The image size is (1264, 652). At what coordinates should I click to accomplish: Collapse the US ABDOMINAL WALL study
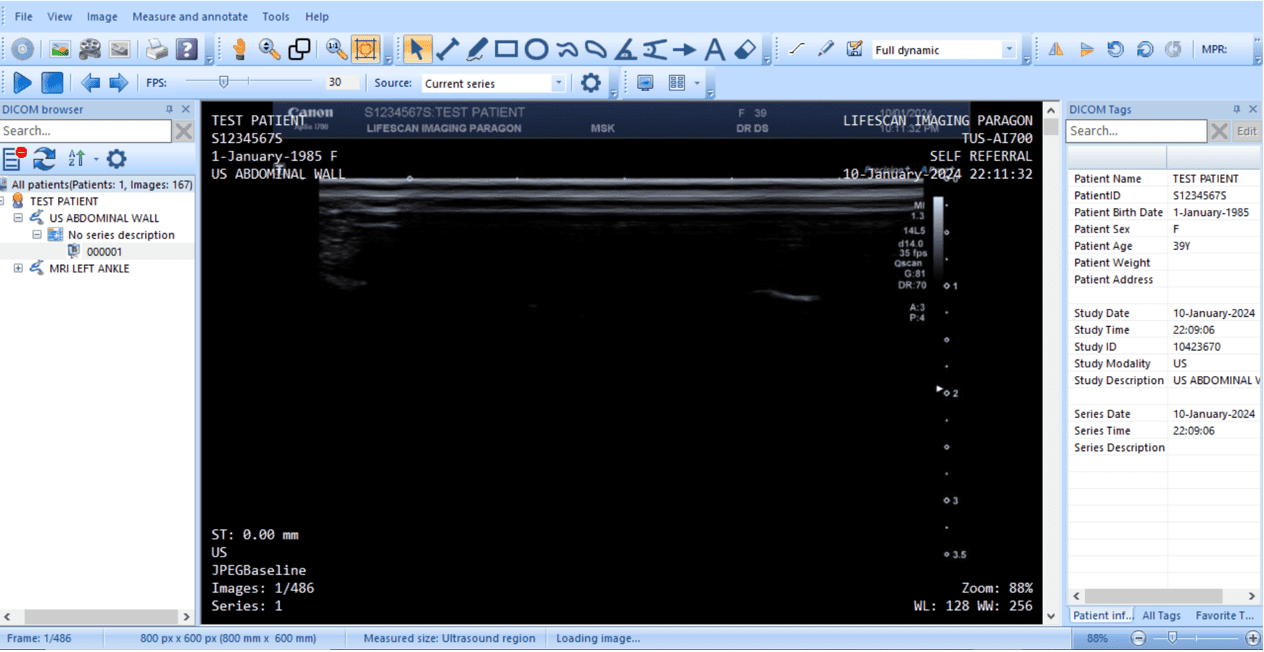point(18,218)
